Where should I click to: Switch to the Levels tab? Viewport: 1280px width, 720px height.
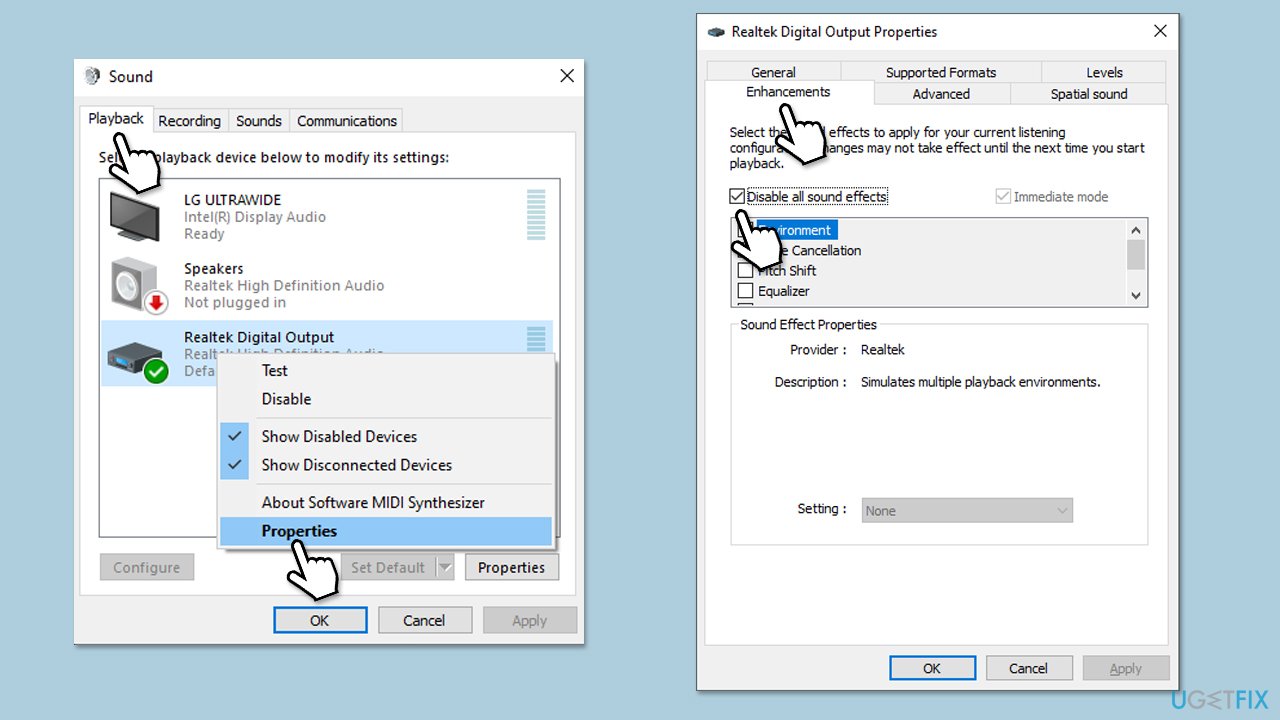coord(1104,72)
